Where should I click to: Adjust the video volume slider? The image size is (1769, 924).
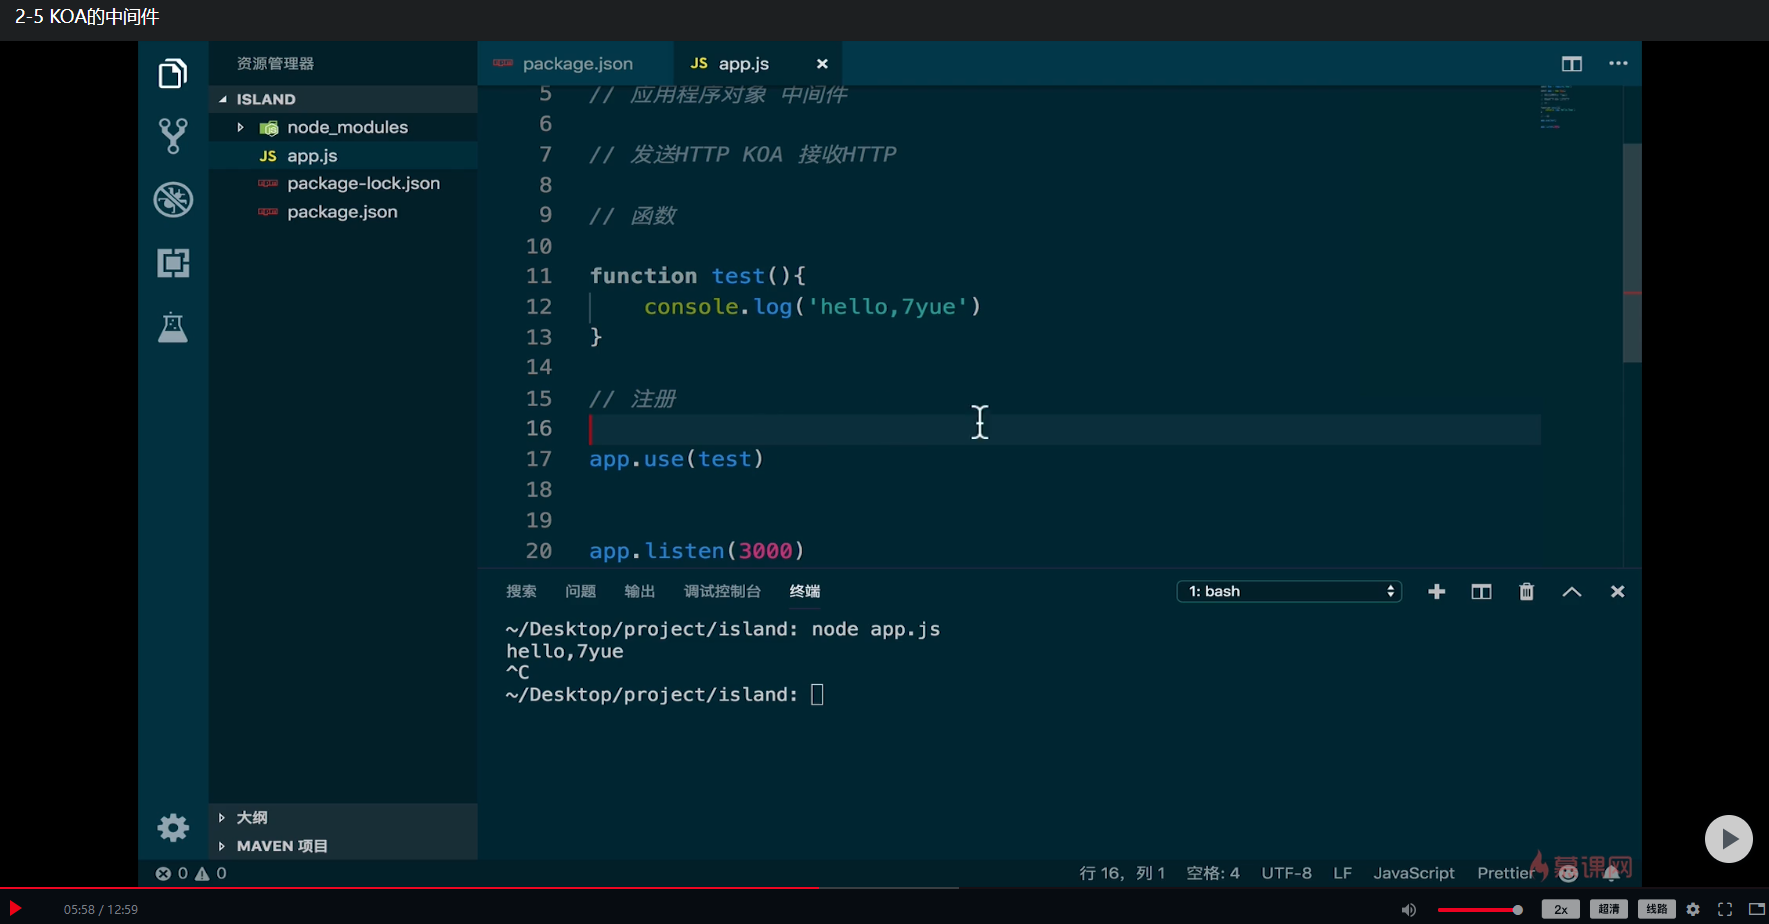pos(1480,910)
